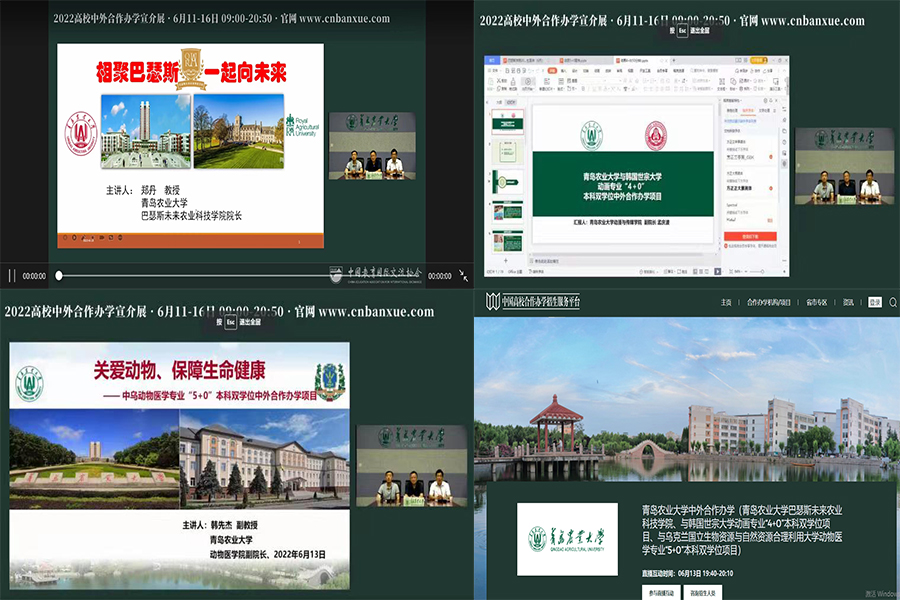900x600 pixels.
Task: Go to the 省市专区 navigation item
Action: [x=818, y=301]
